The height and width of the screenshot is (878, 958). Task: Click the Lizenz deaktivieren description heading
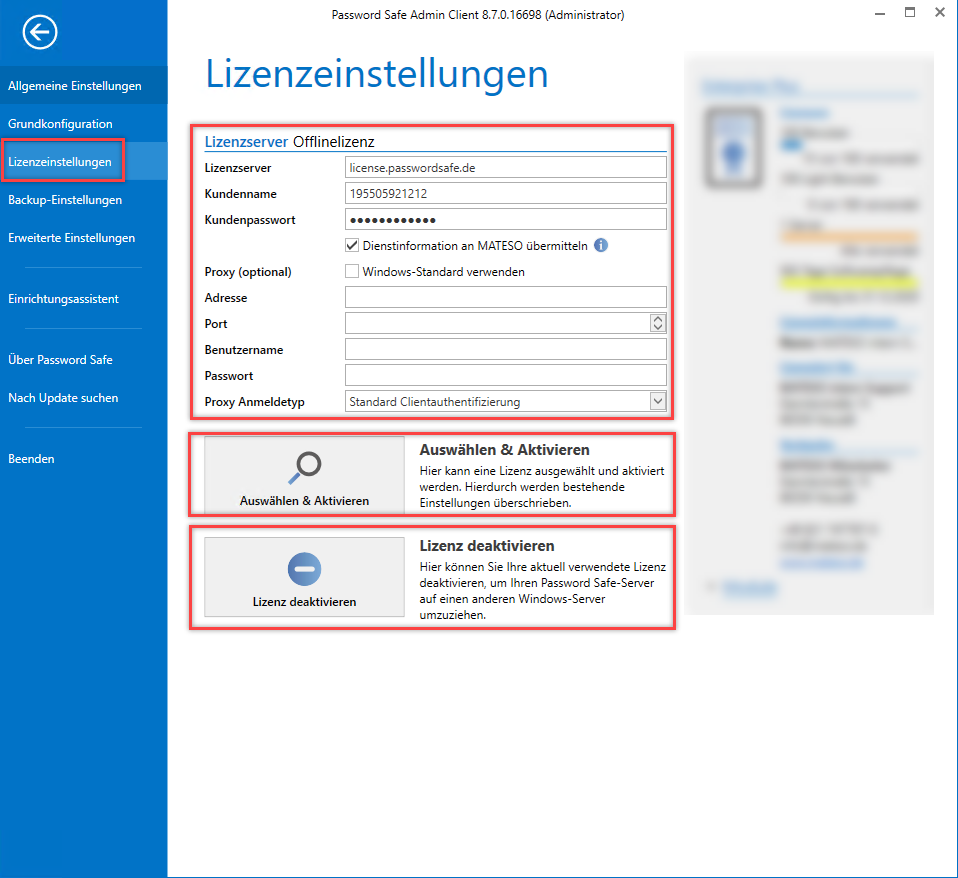pos(487,546)
